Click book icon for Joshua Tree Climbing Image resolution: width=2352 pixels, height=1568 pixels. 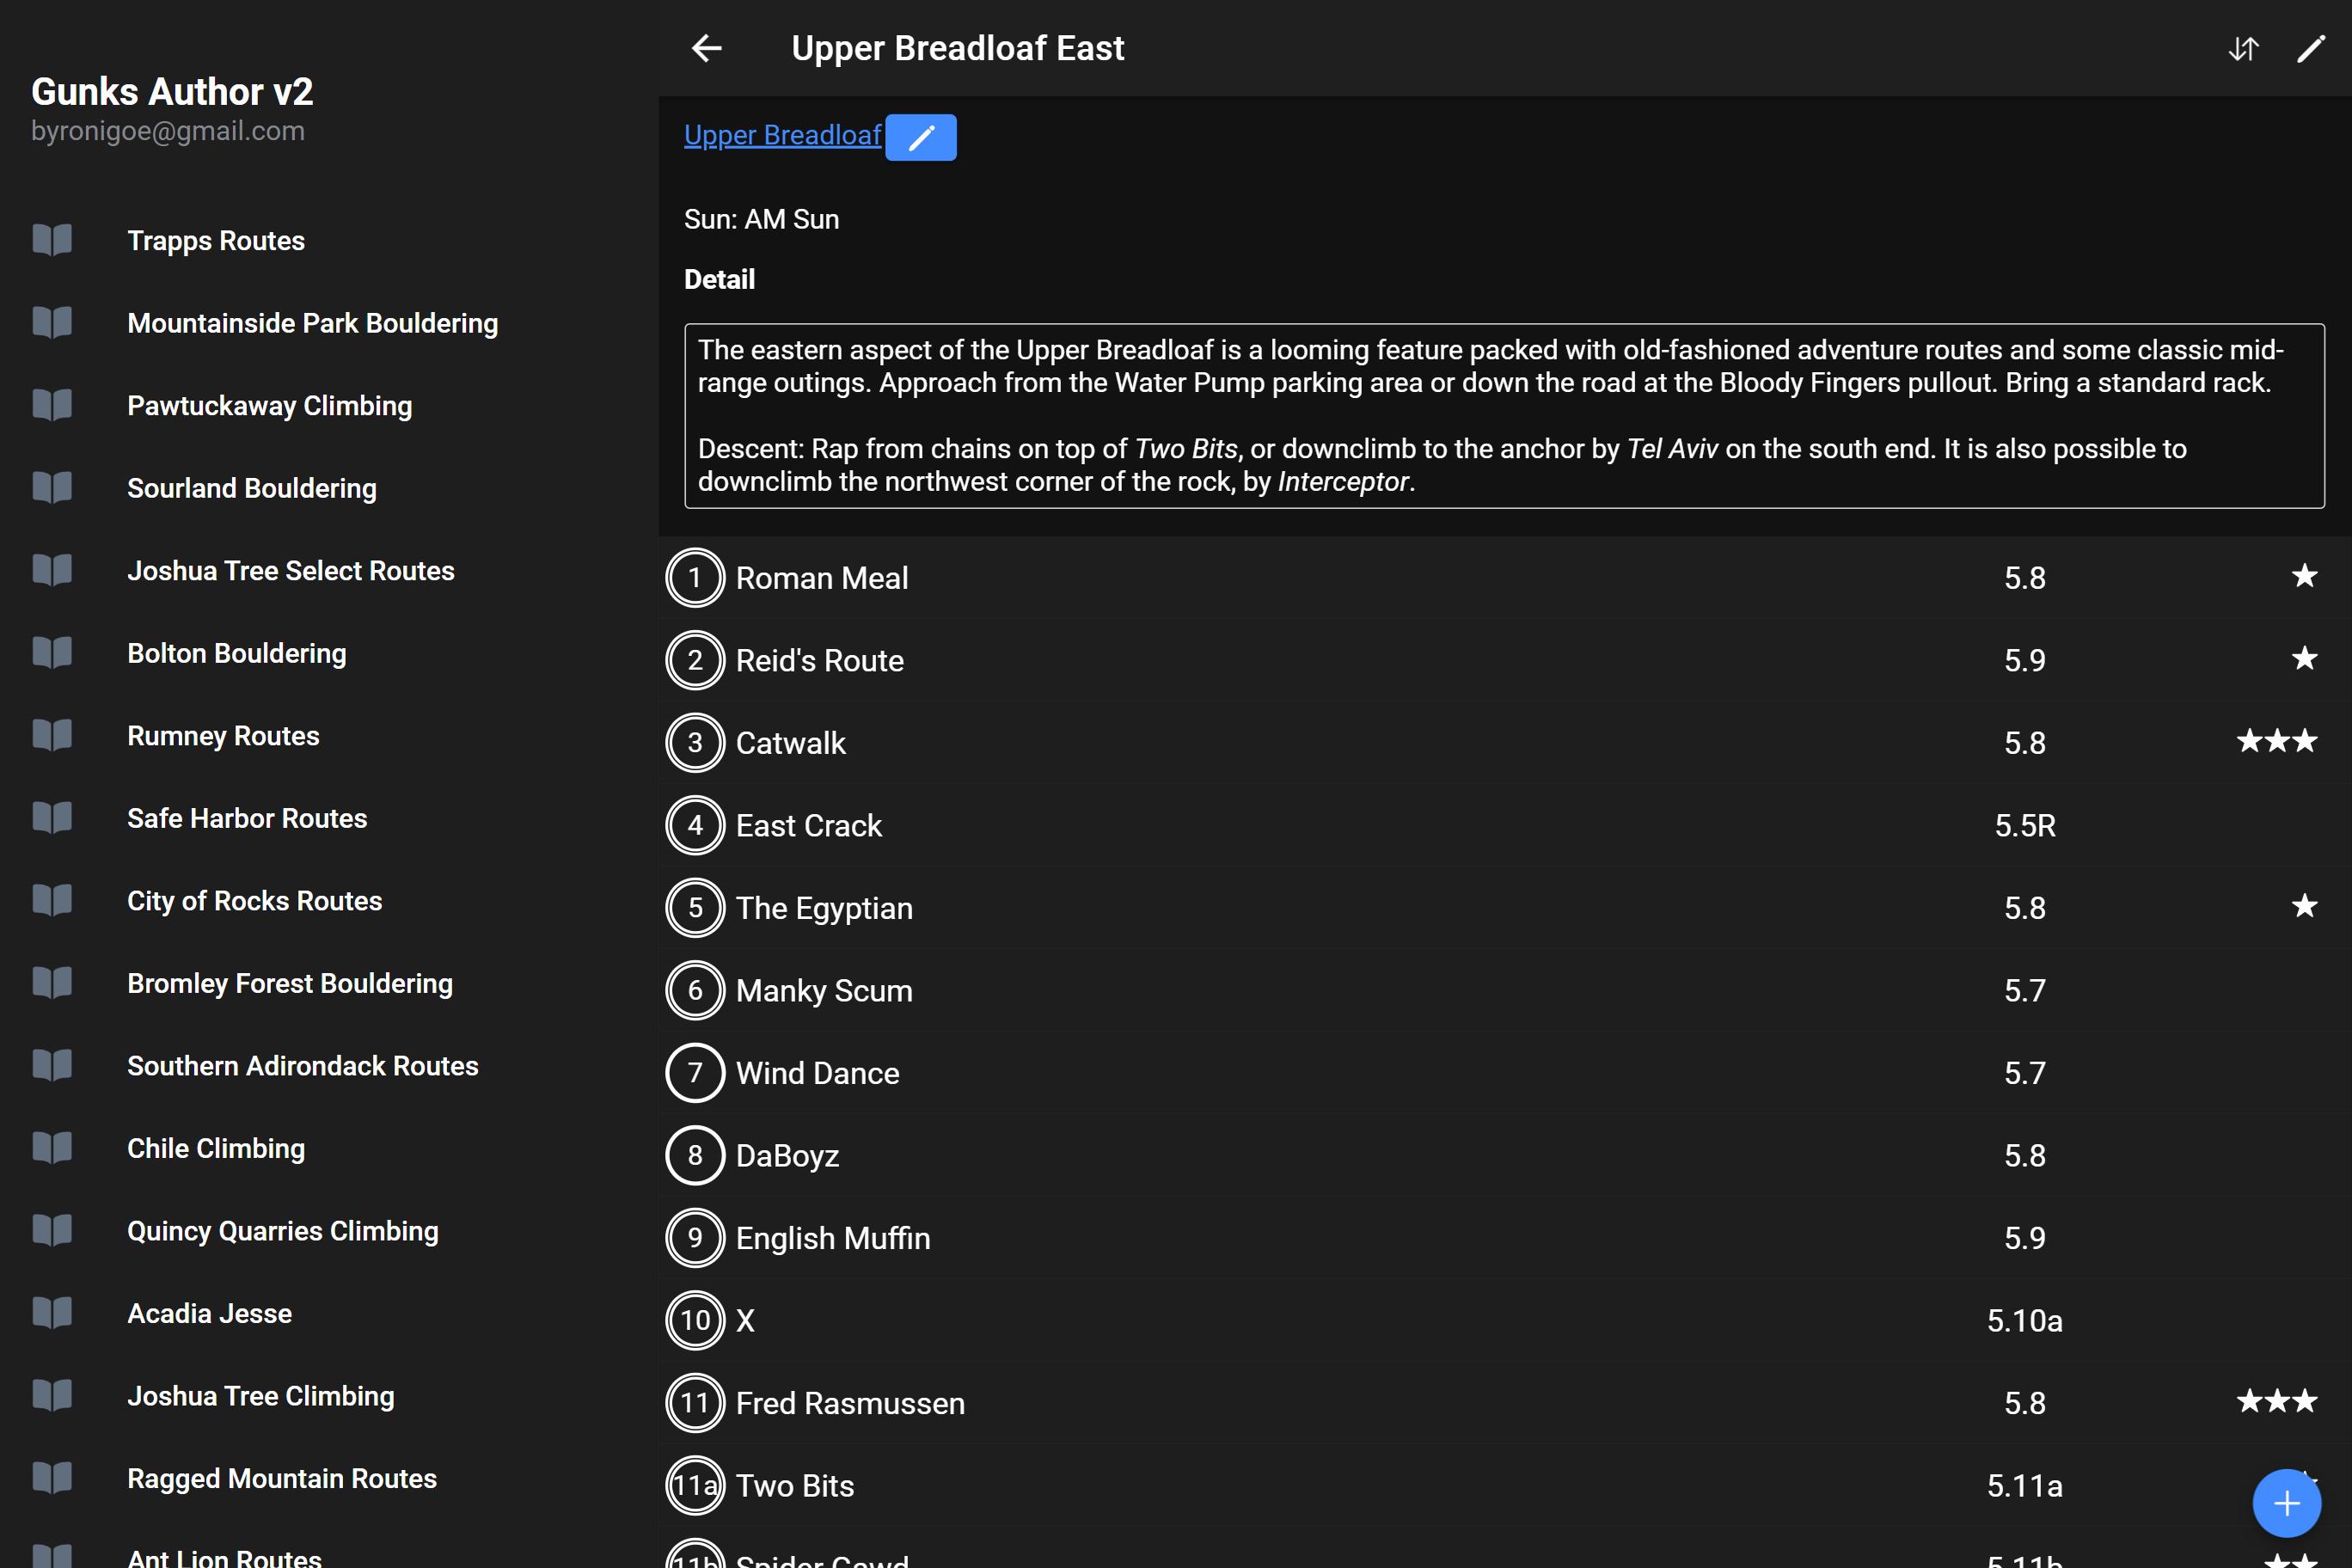(x=52, y=1395)
